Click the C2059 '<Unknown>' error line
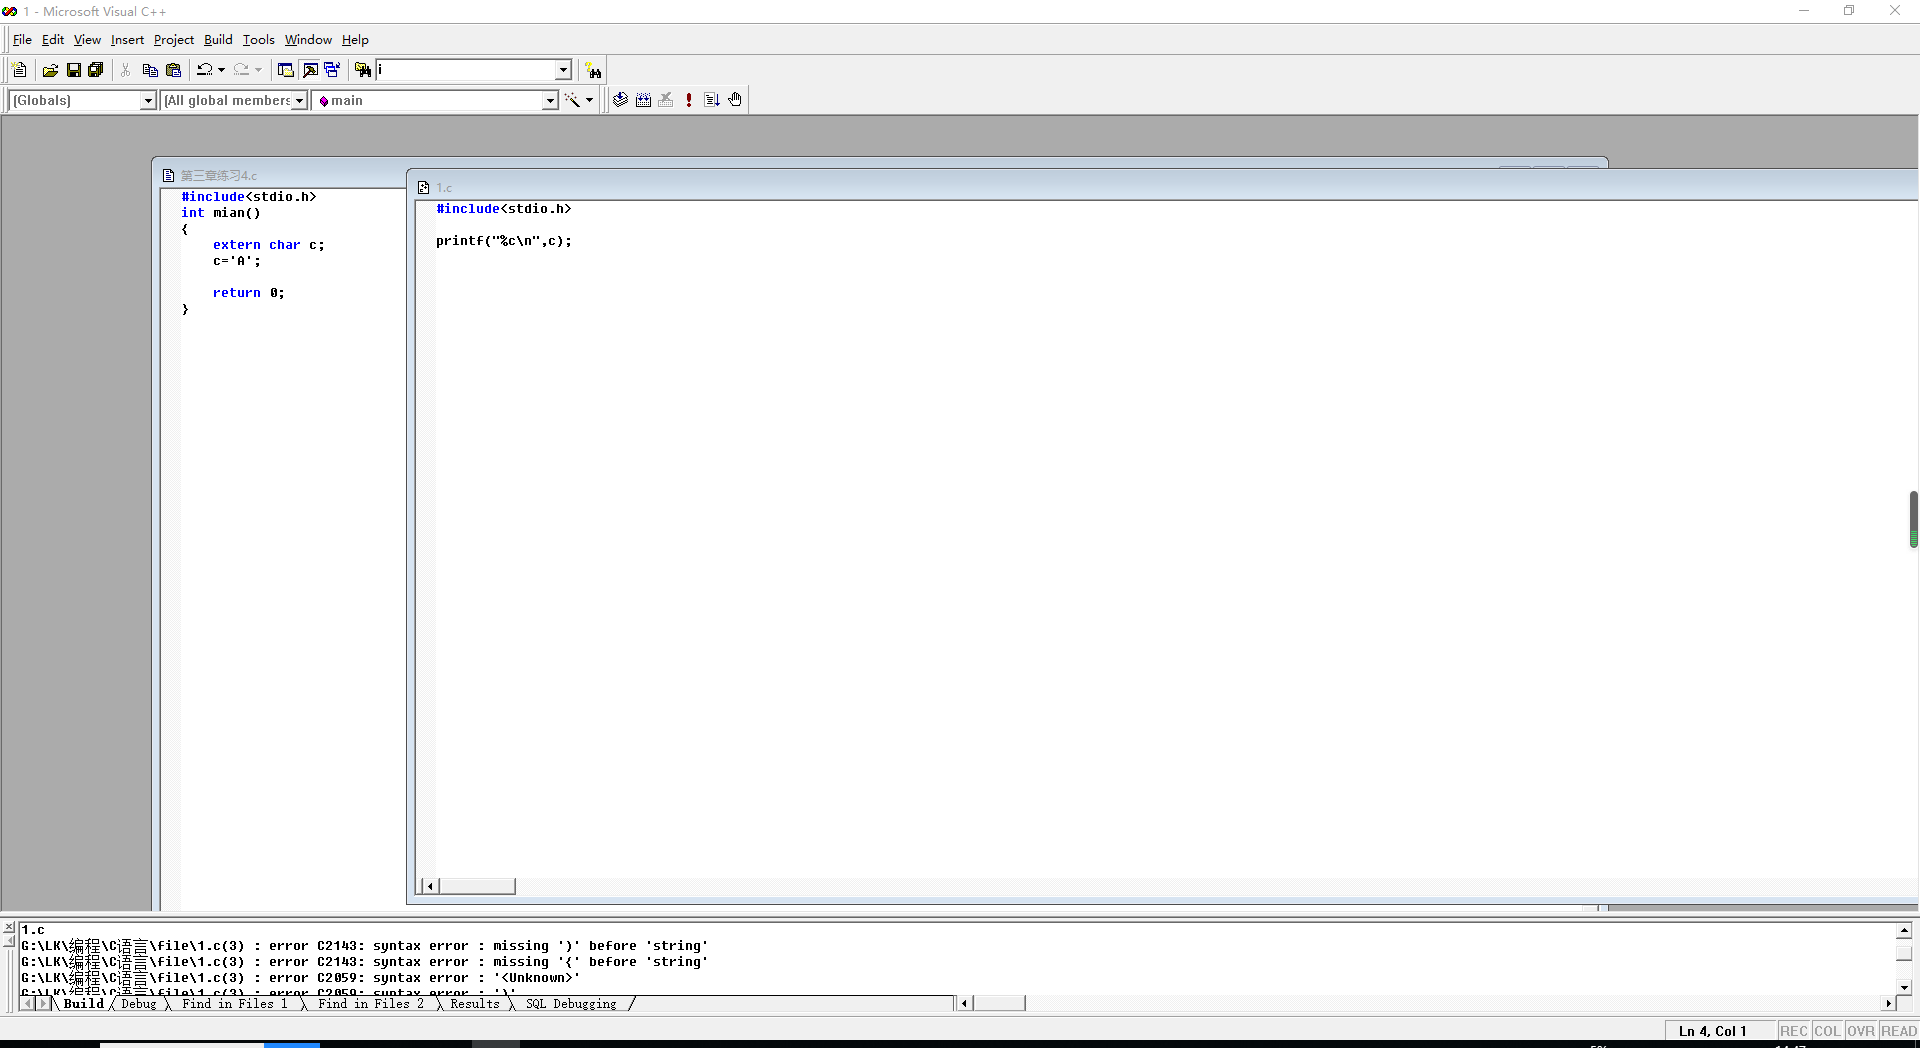 tap(300, 978)
